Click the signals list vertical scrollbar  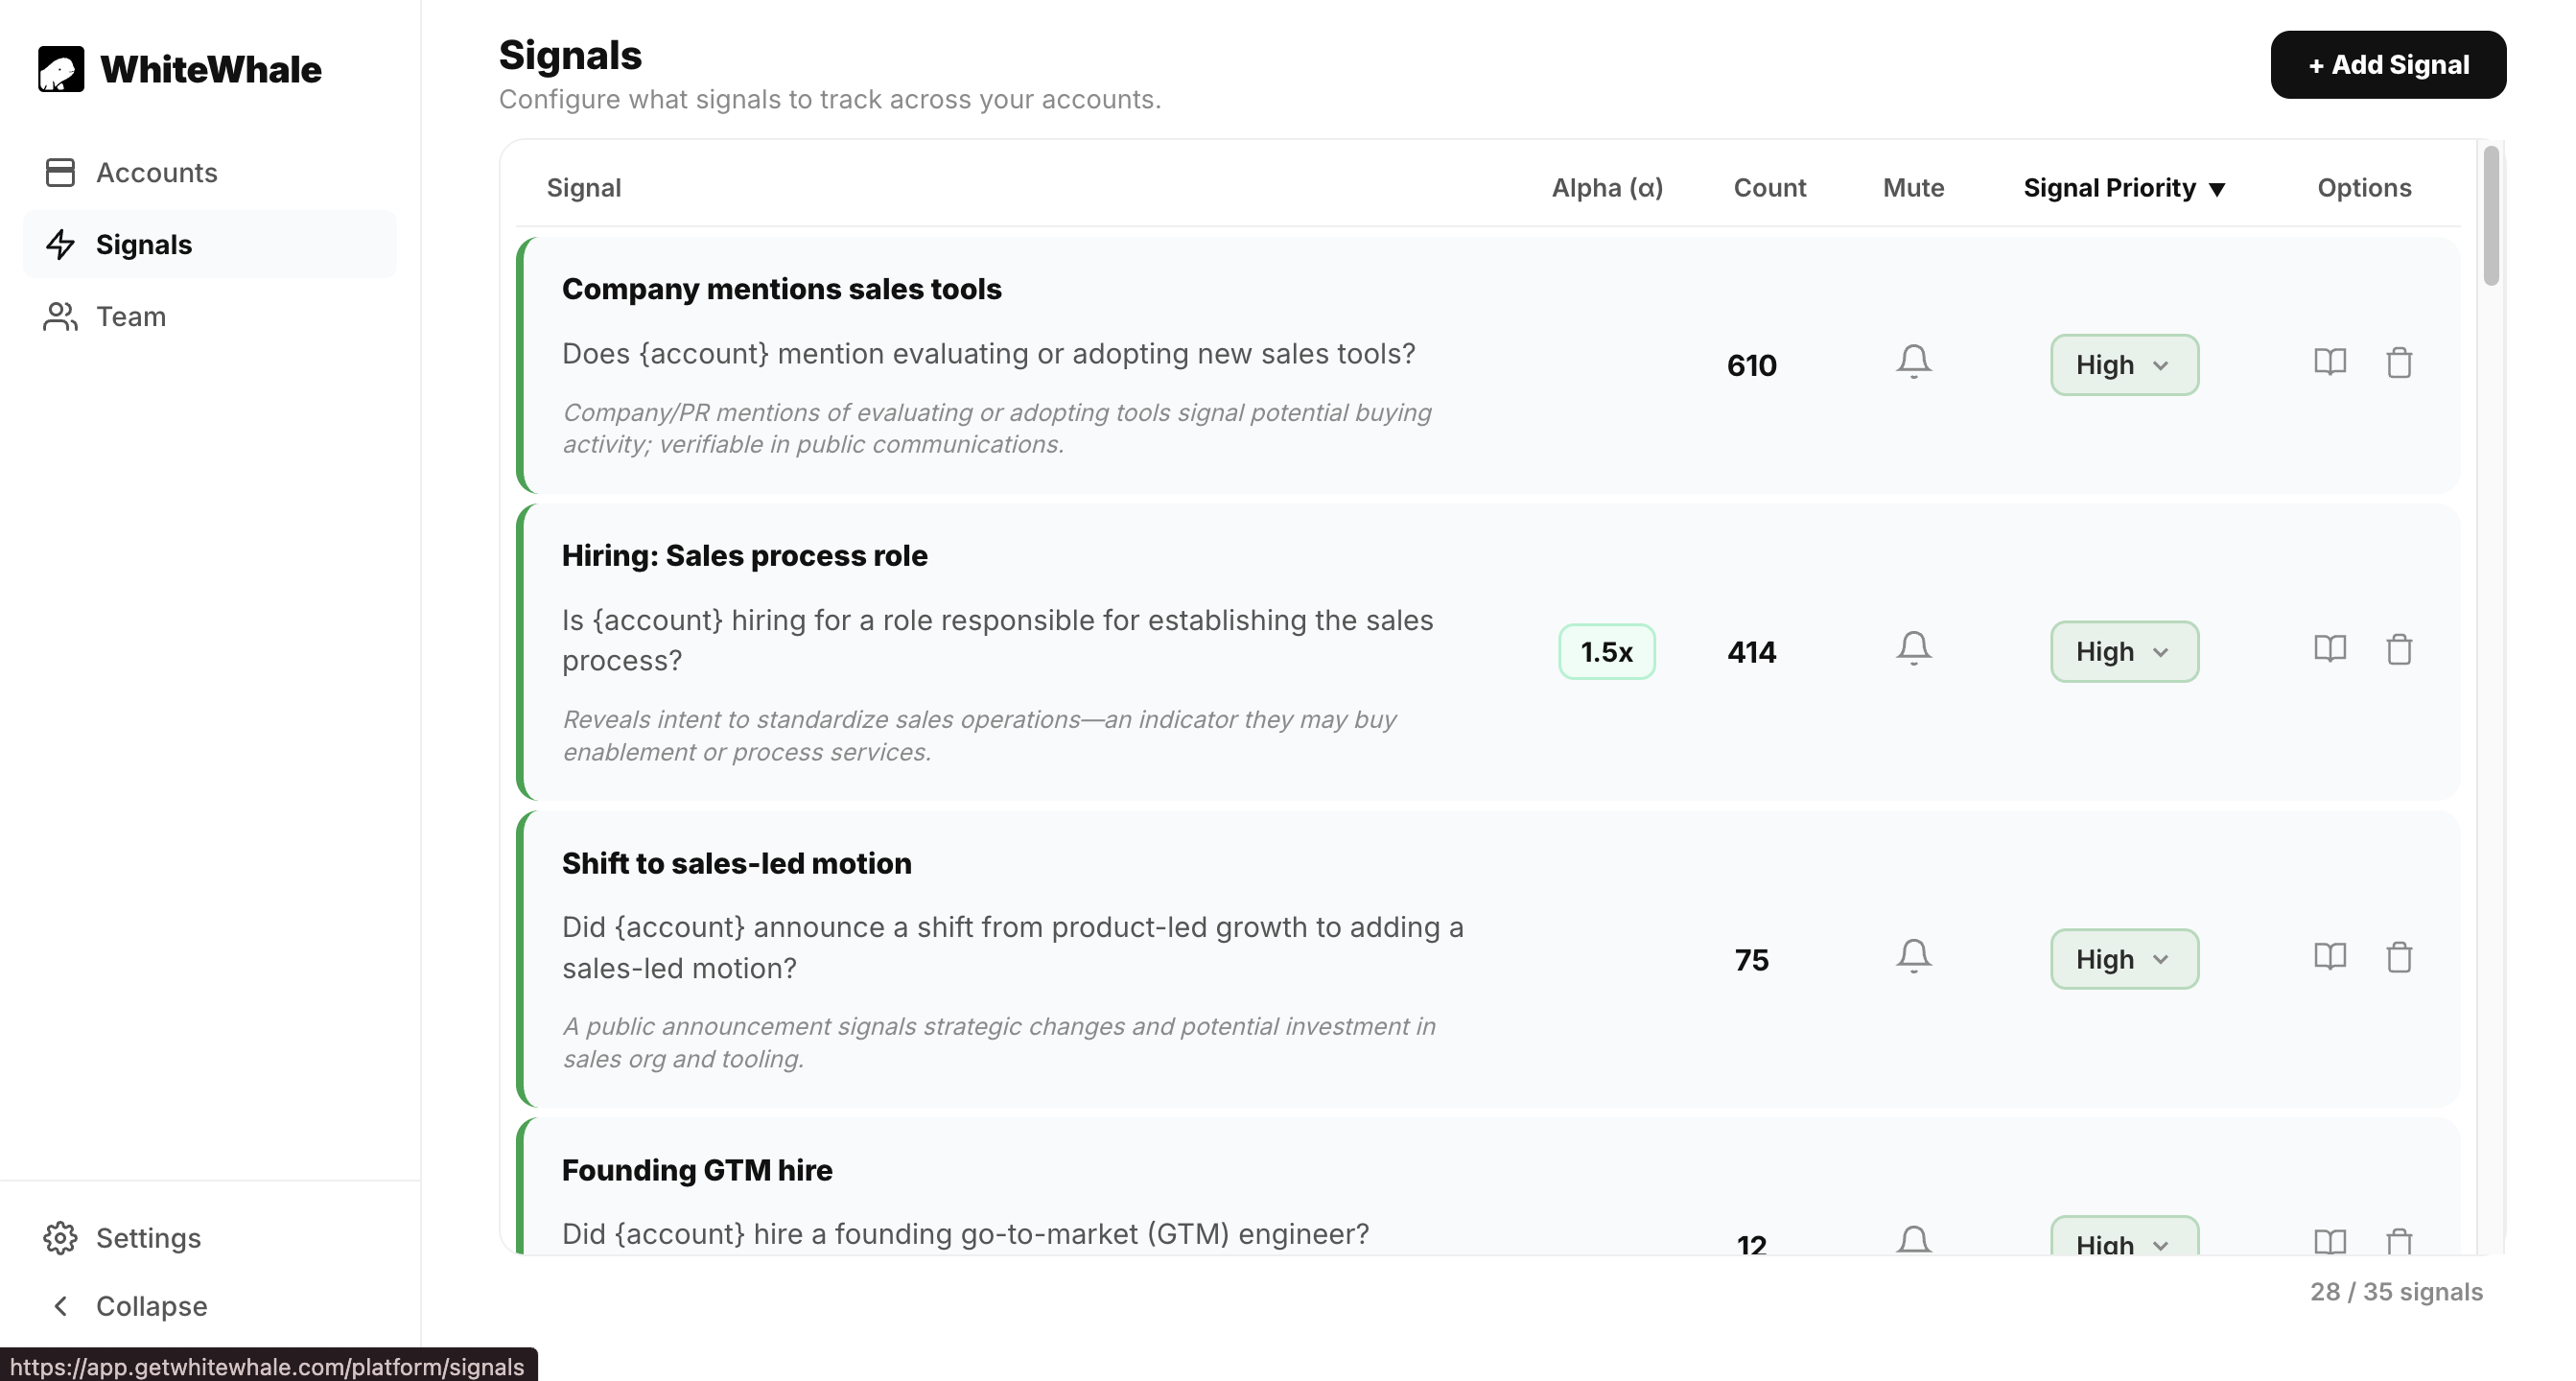point(2490,216)
